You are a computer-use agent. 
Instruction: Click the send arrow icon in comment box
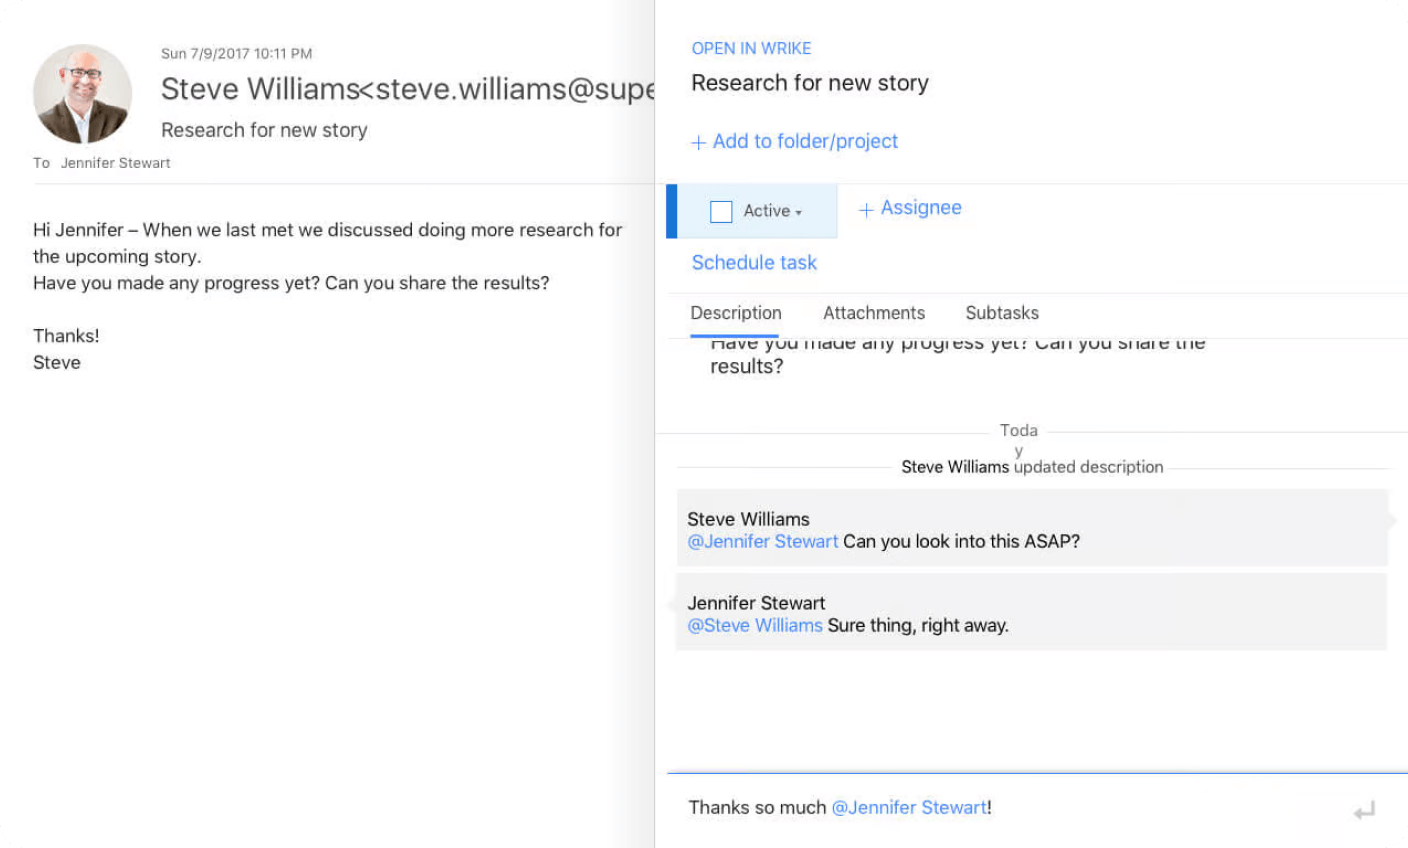(1364, 810)
